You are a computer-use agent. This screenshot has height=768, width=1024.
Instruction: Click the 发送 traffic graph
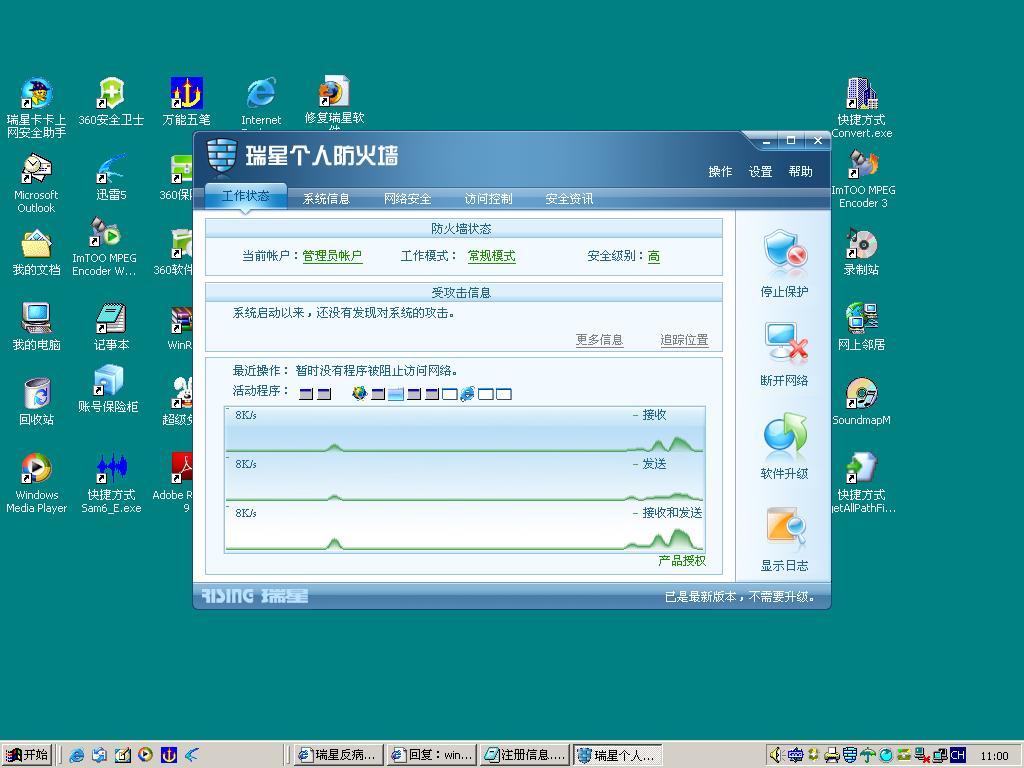464,479
